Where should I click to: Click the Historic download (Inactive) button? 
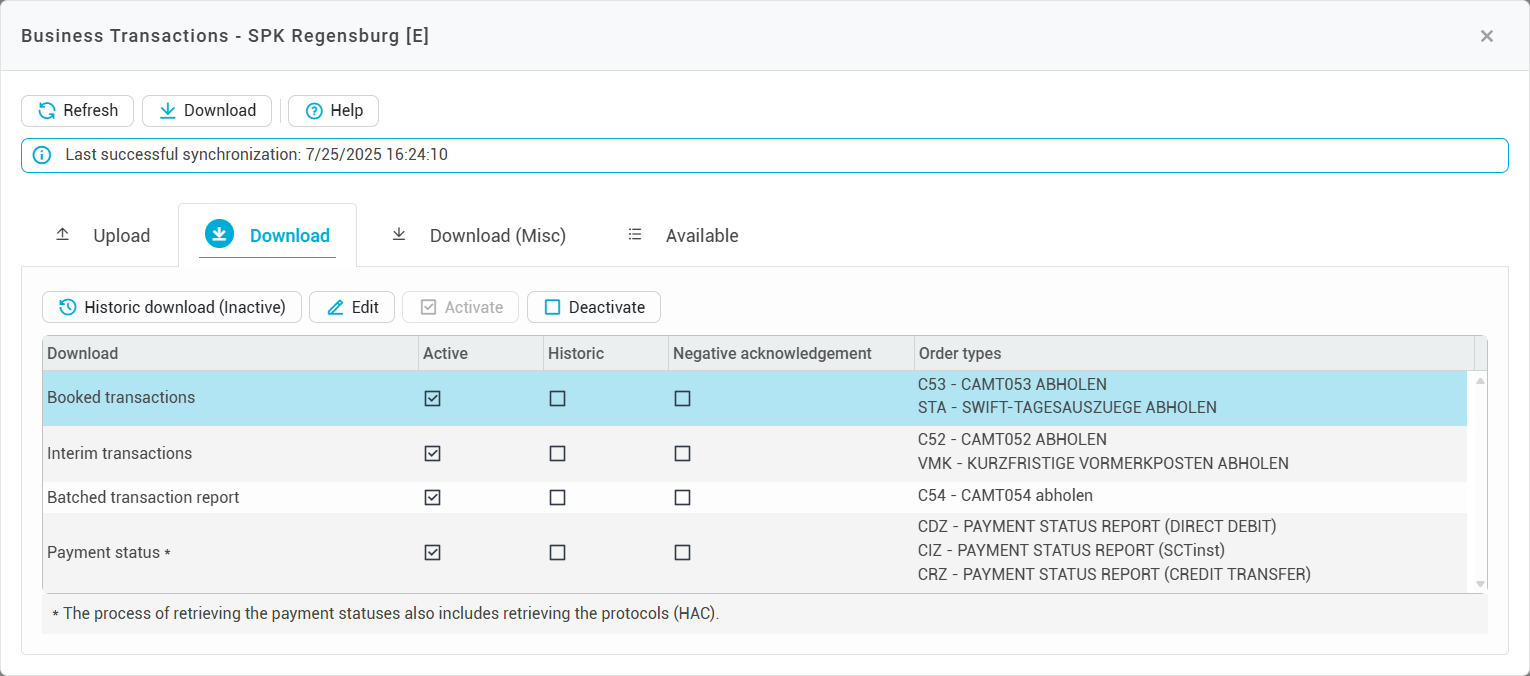tap(172, 307)
